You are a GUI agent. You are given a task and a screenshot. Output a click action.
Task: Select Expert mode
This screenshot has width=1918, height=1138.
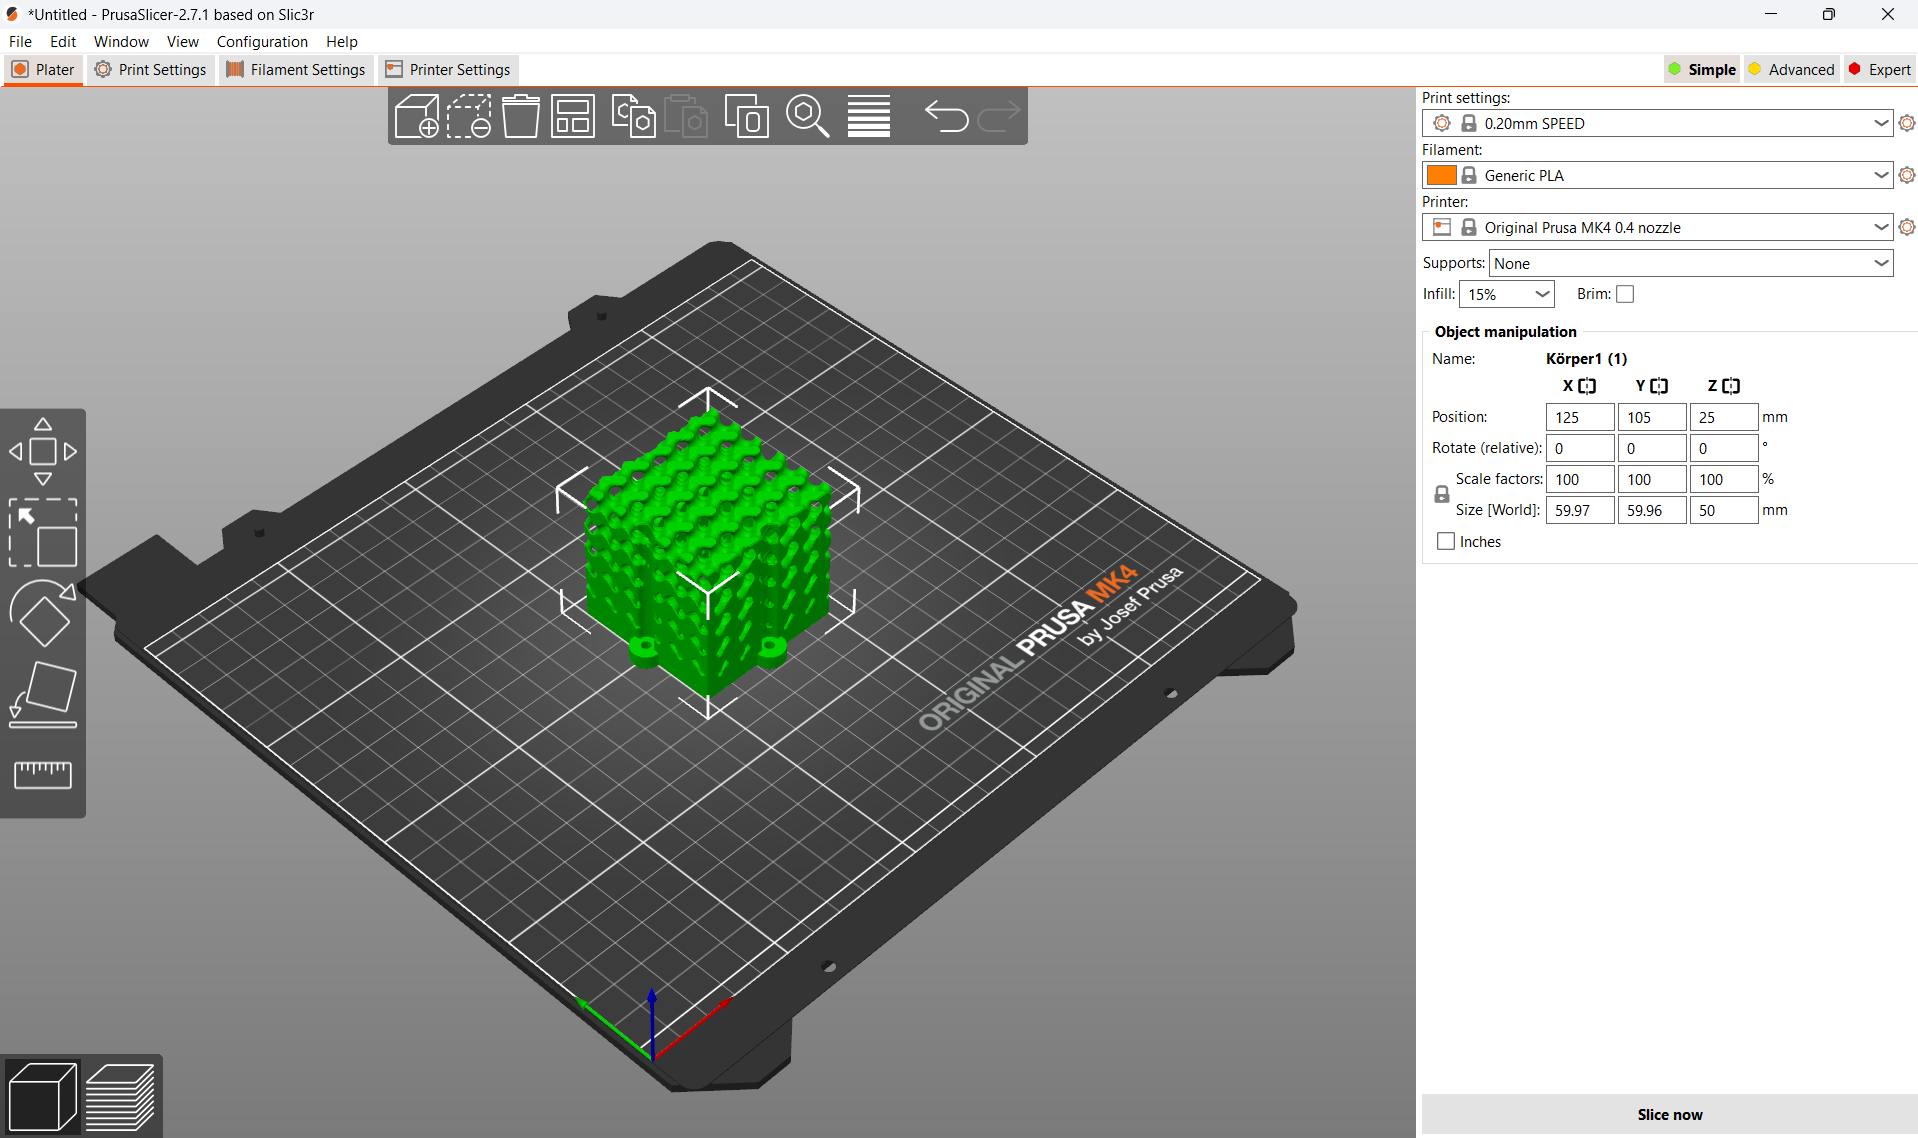click(1879, 69)
